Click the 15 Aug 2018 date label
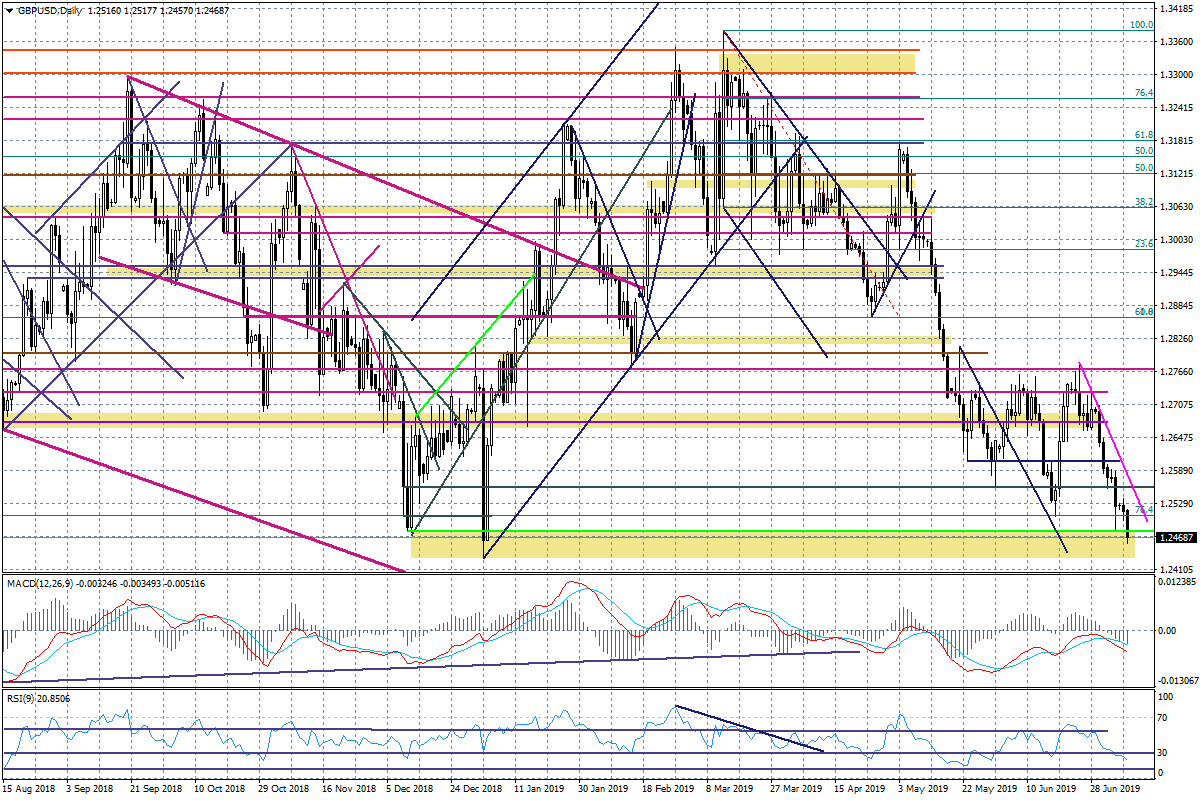1200x800 pixels. (29, 788)
